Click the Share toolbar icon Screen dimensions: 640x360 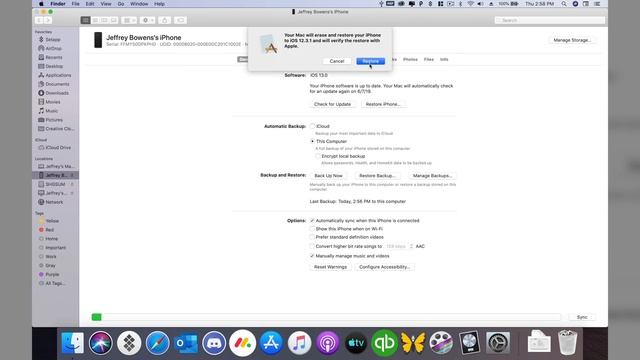(165, 20)
